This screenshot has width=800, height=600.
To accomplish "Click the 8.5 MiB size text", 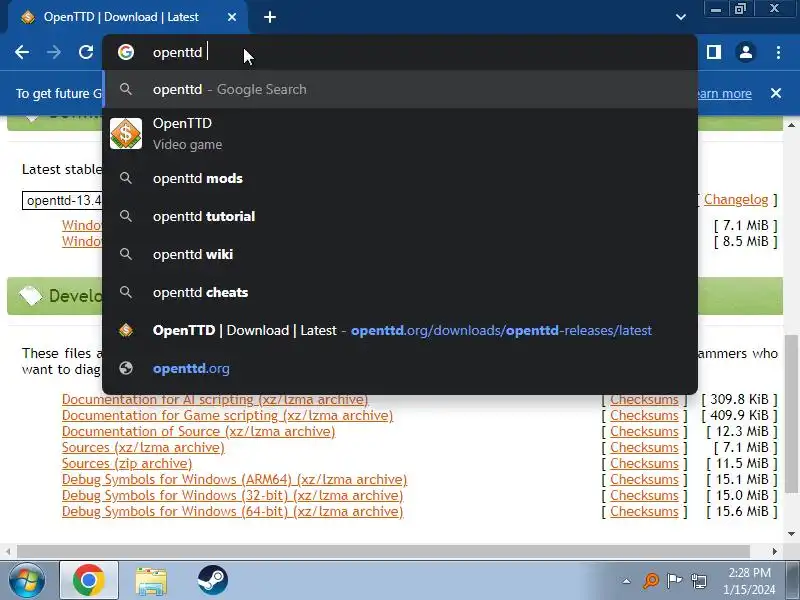I will pyautogui.click(x=746, y=241).
